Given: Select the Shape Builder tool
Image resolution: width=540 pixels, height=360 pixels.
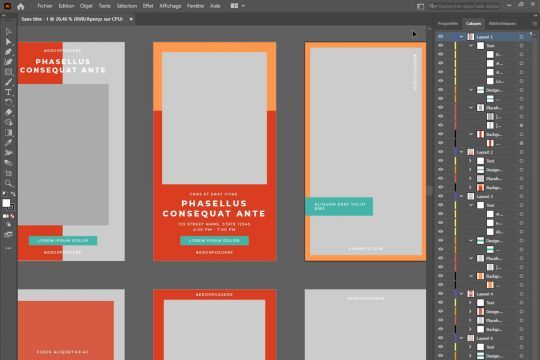Looking at the screenshot, I should pyautogui.click(x=8, y=122).
